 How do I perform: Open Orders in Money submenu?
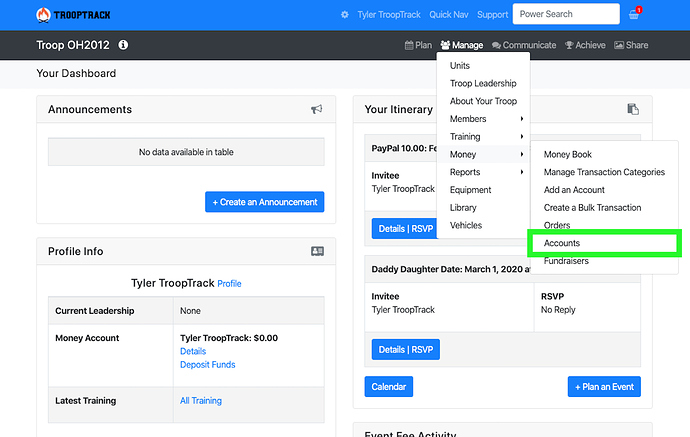click(x=604, y=225)
